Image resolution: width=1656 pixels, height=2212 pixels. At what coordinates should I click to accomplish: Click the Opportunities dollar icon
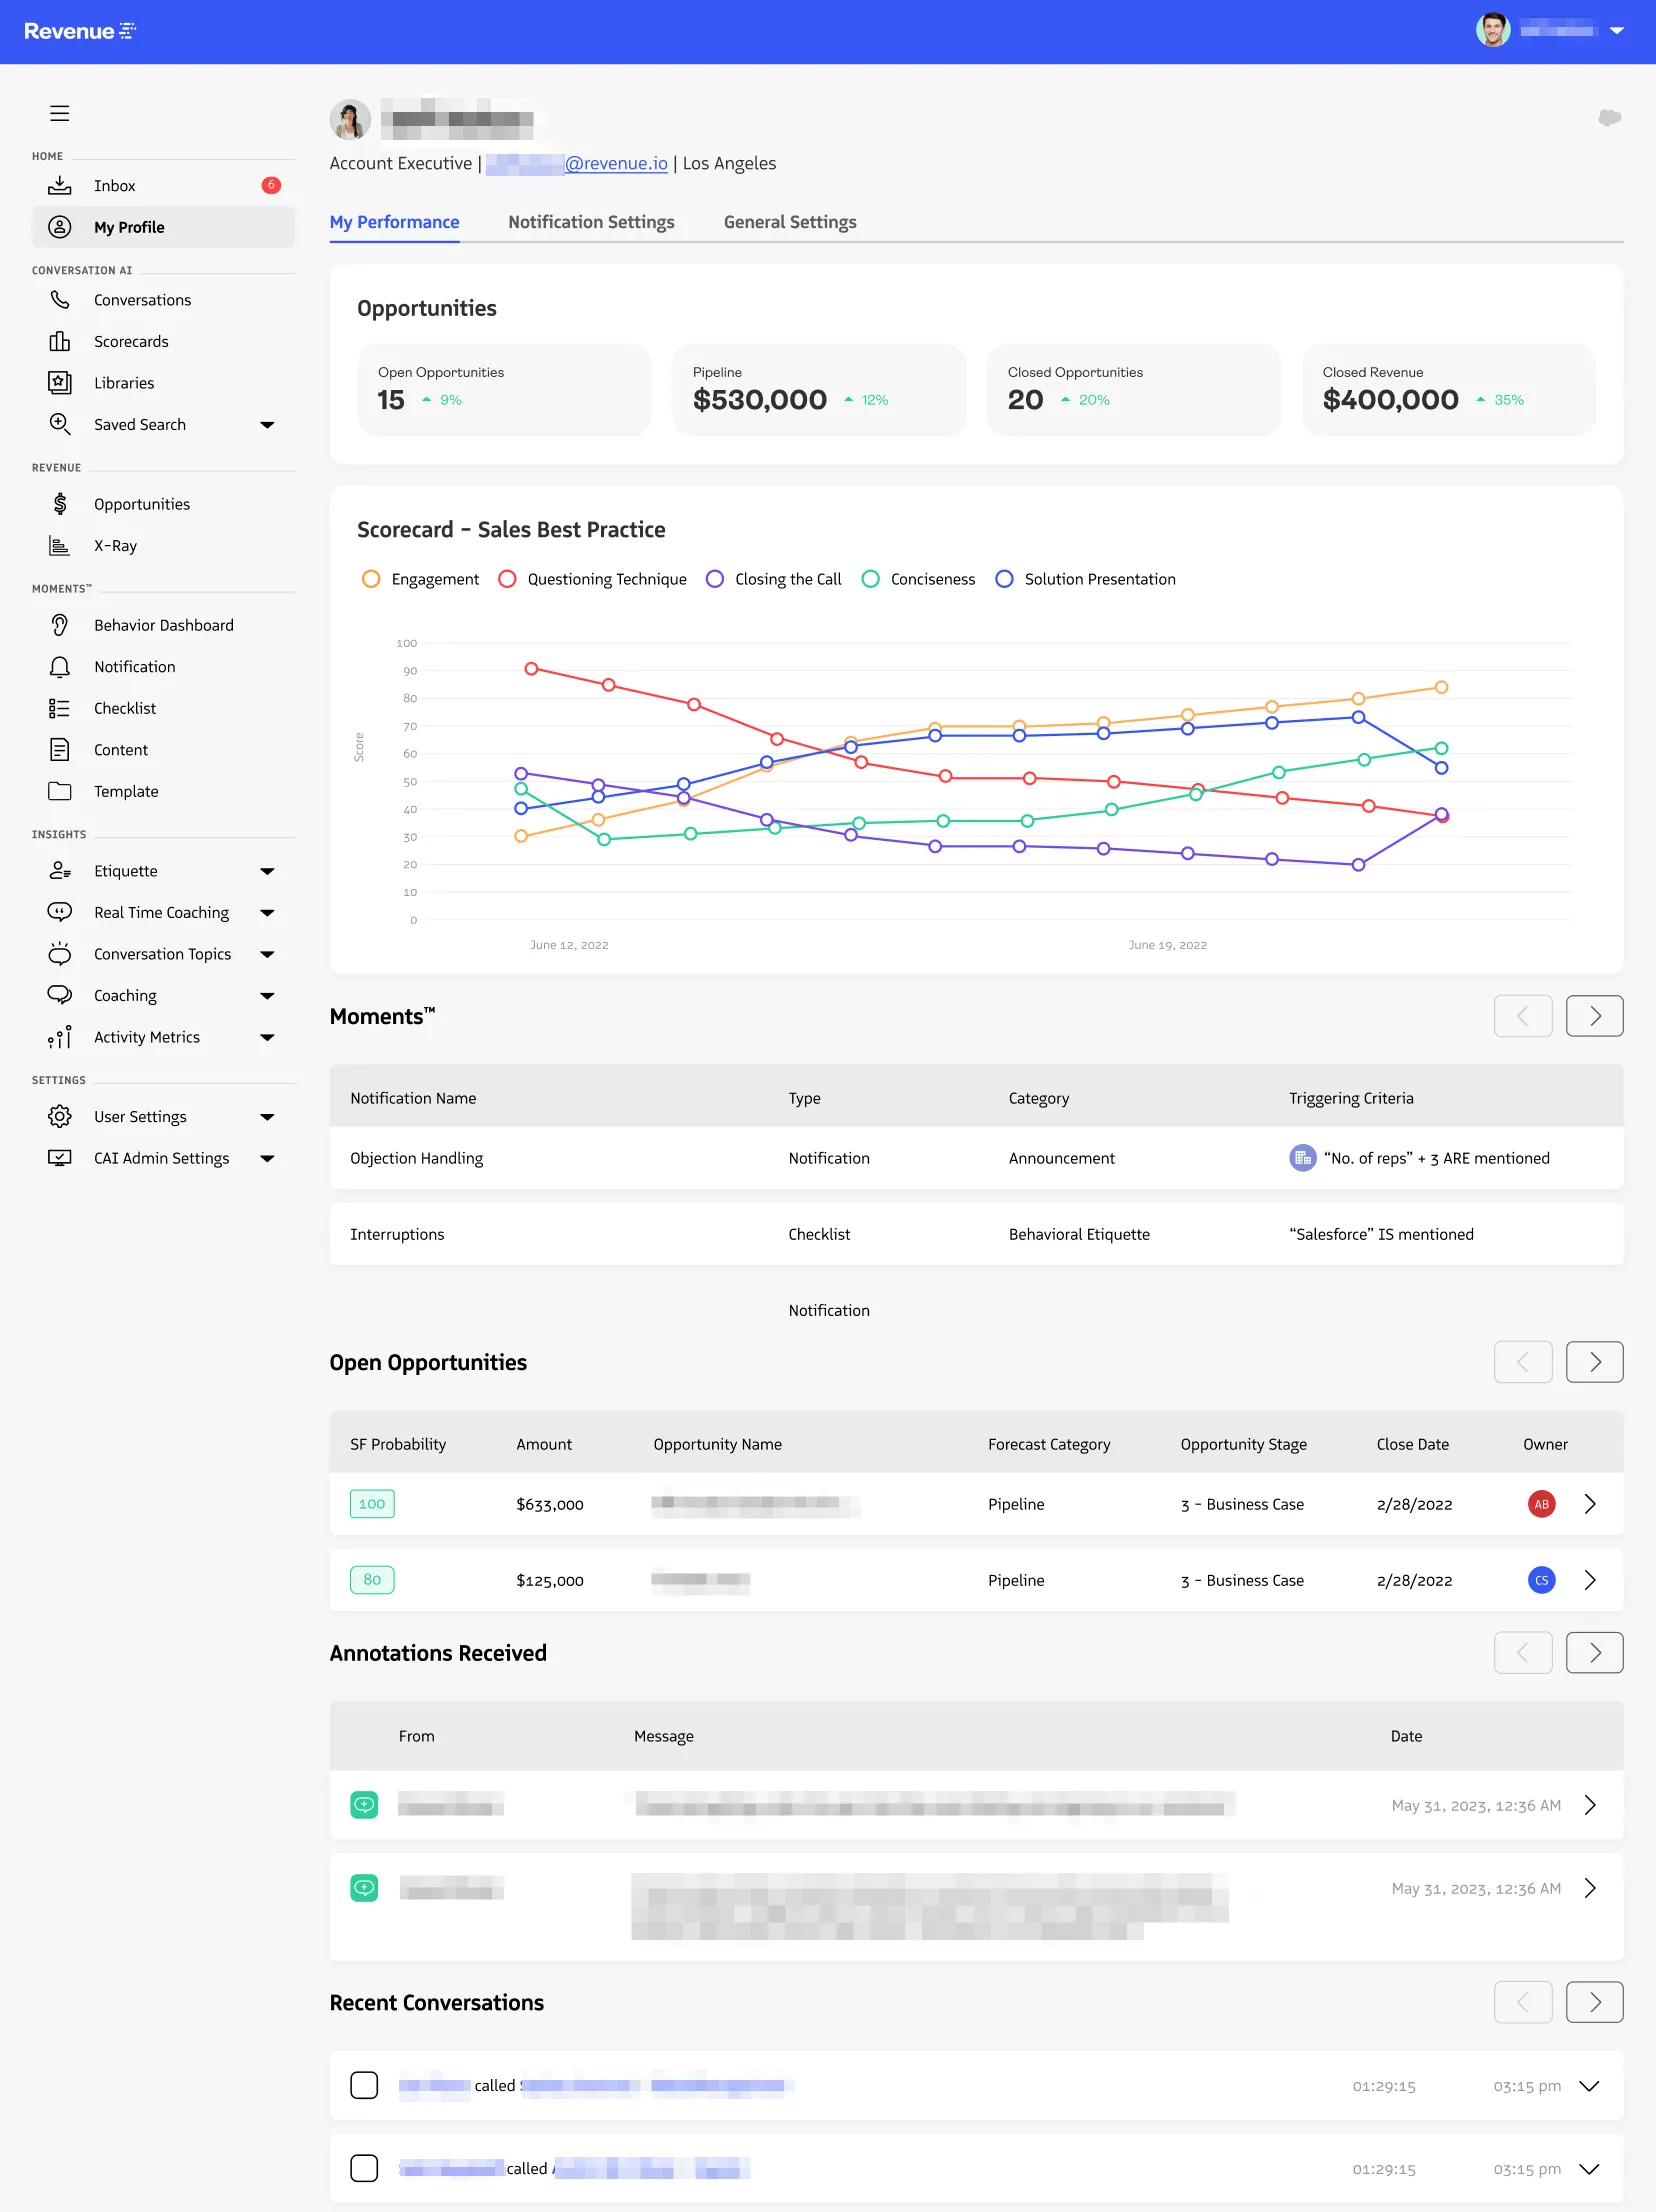[x=60, y=504]
